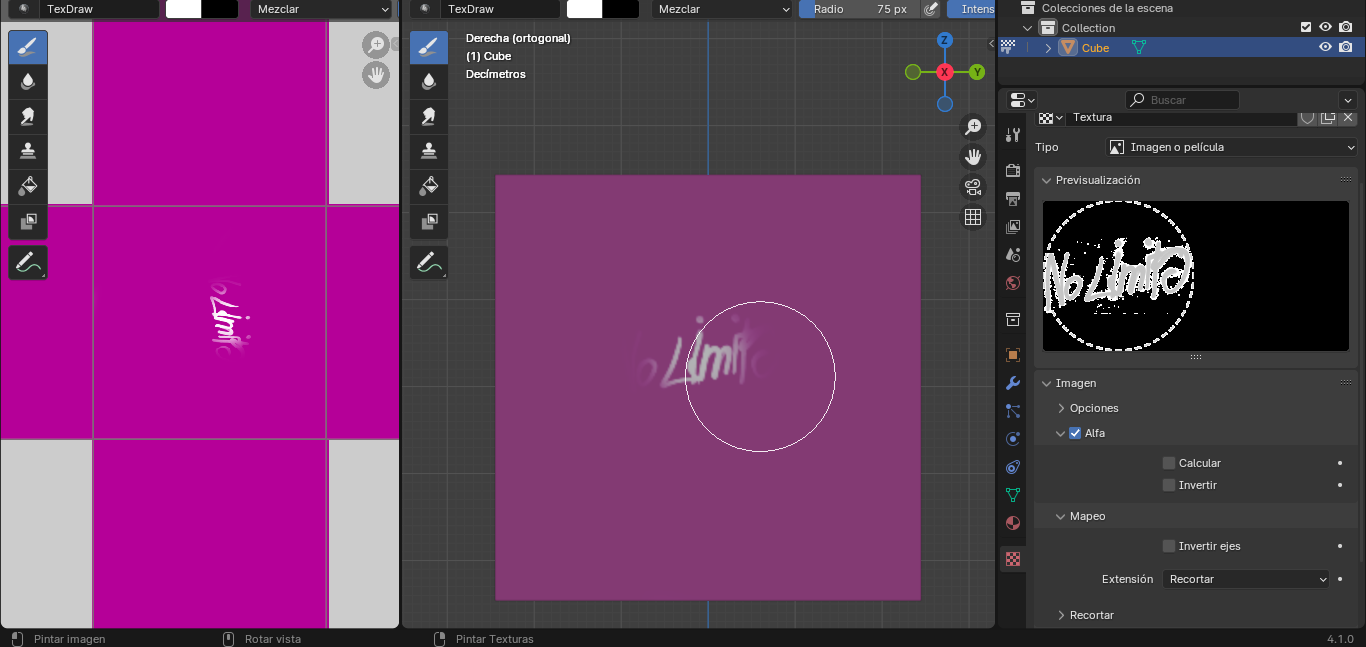
Task: Activate the Annotate tool in 3D viewport
Action: tap(429, 262)
